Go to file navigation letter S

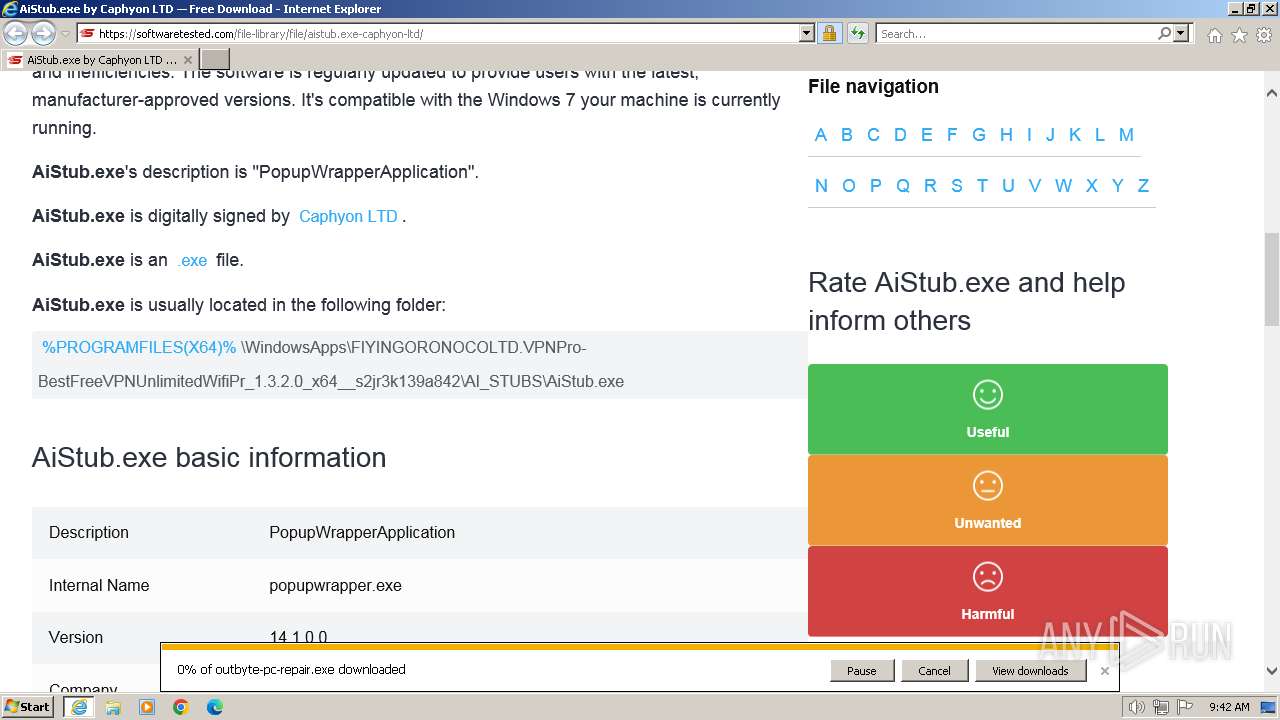(x=957, y=186)
